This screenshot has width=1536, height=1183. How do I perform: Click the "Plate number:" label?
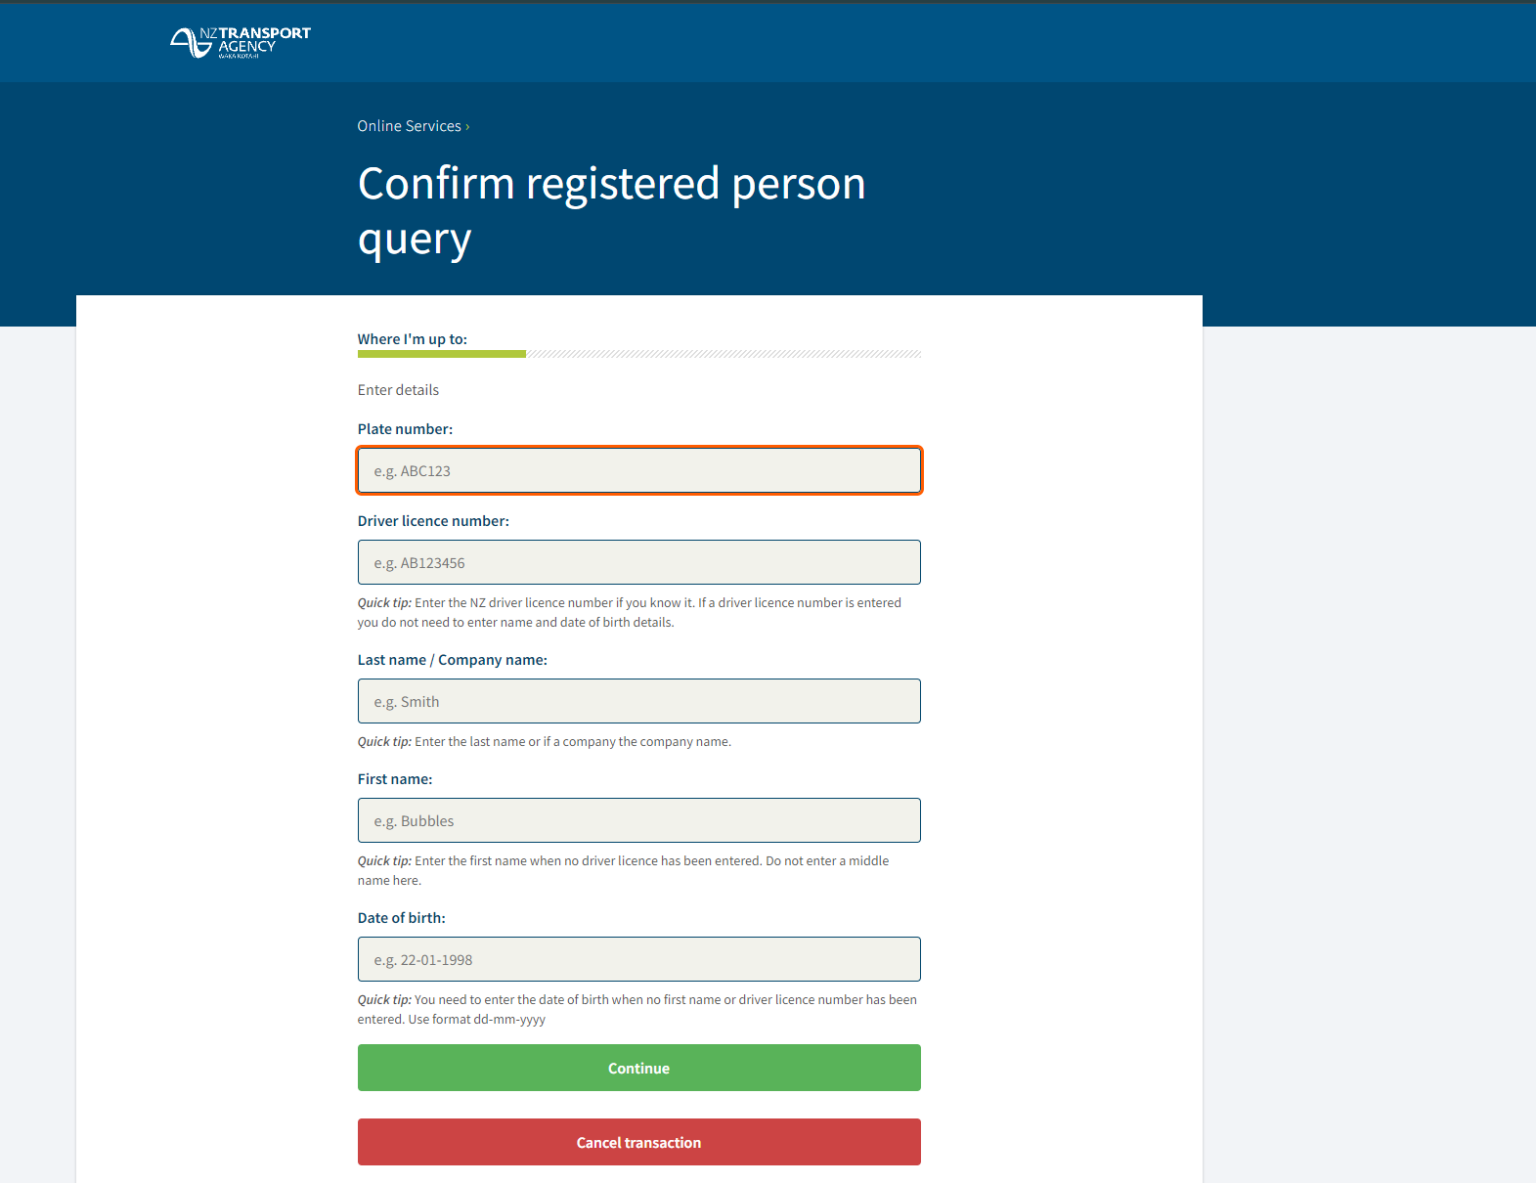405,429
